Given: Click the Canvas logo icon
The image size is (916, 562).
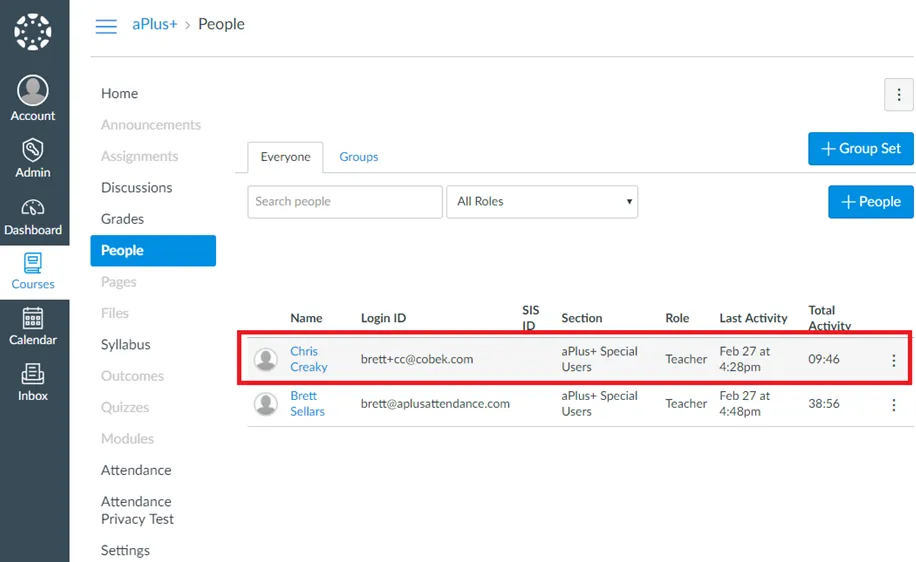Looking at the screenshot, I should [33, 32].
